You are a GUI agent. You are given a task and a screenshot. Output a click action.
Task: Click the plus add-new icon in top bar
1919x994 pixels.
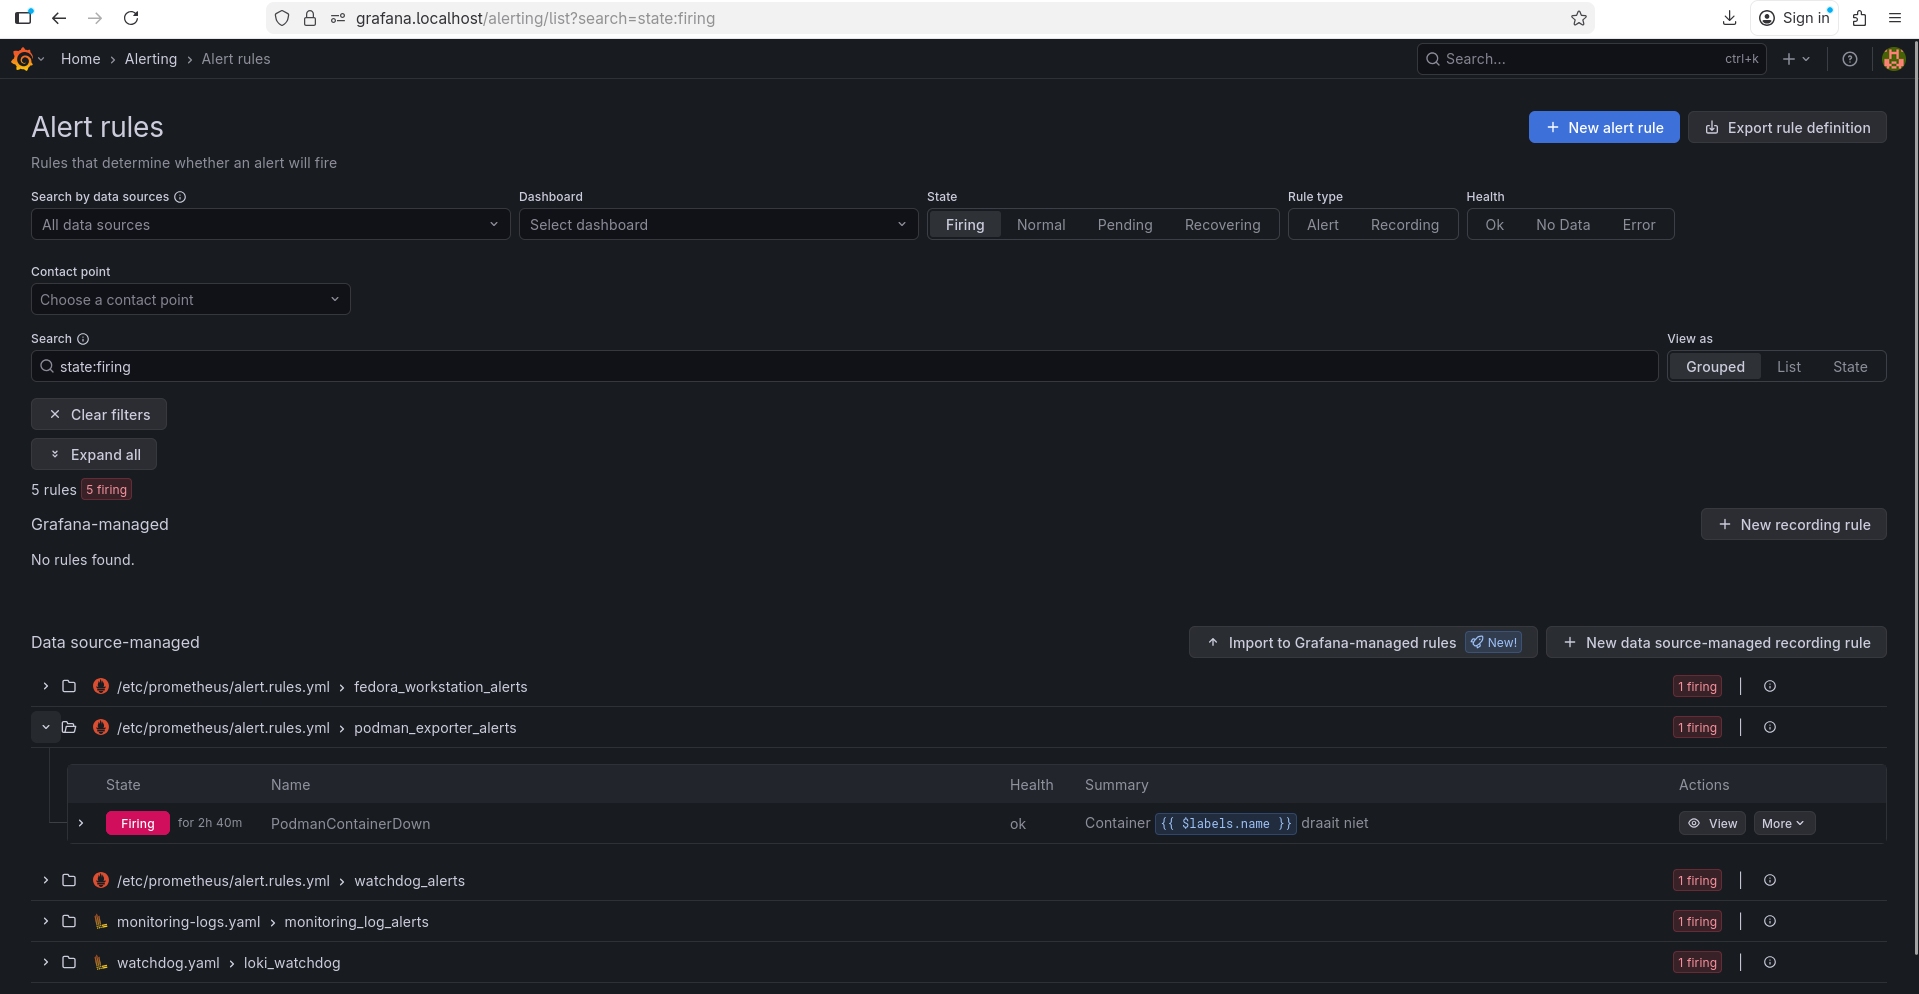[1796, 59]
